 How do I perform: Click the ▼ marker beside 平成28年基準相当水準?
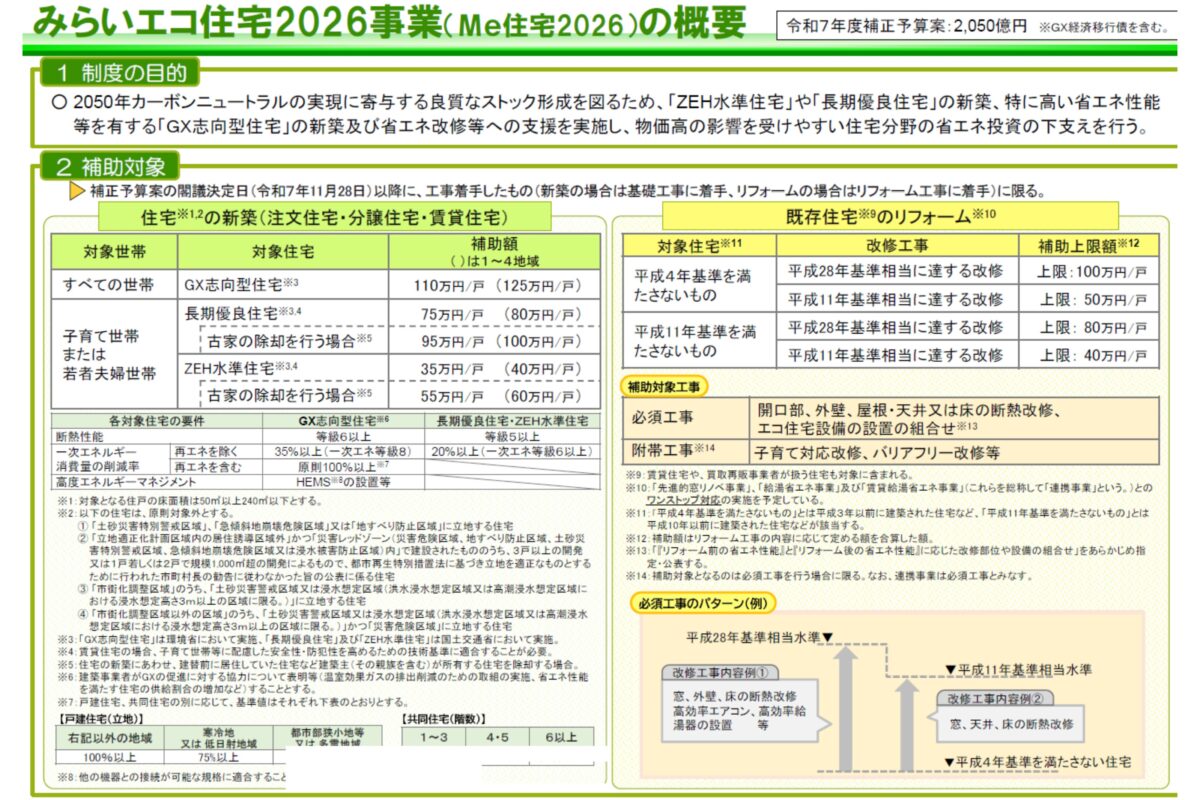pyautogui.click(x=827, y=637)
